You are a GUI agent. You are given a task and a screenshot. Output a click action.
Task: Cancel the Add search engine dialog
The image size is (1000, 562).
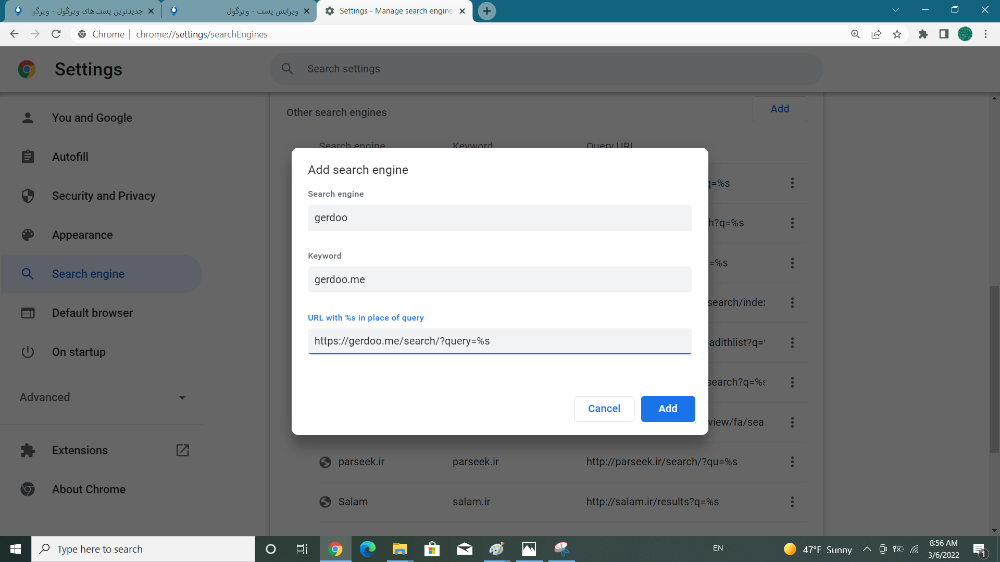tap(603, 408)
